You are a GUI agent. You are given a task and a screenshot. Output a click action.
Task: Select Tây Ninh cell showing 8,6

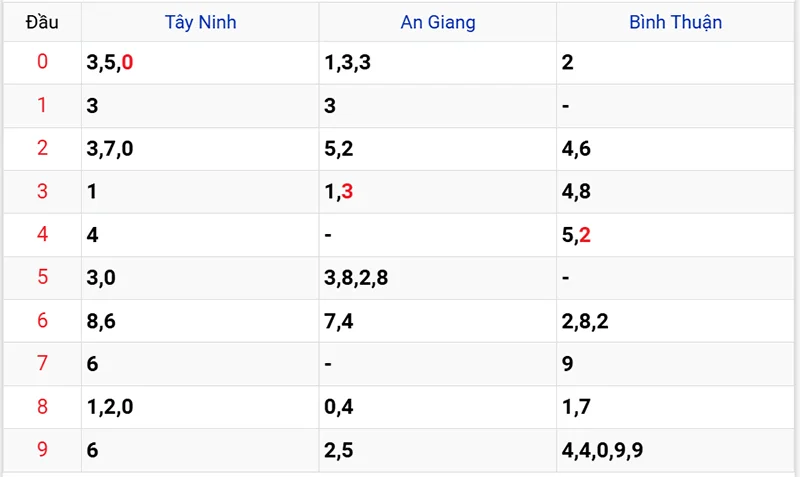102,321
